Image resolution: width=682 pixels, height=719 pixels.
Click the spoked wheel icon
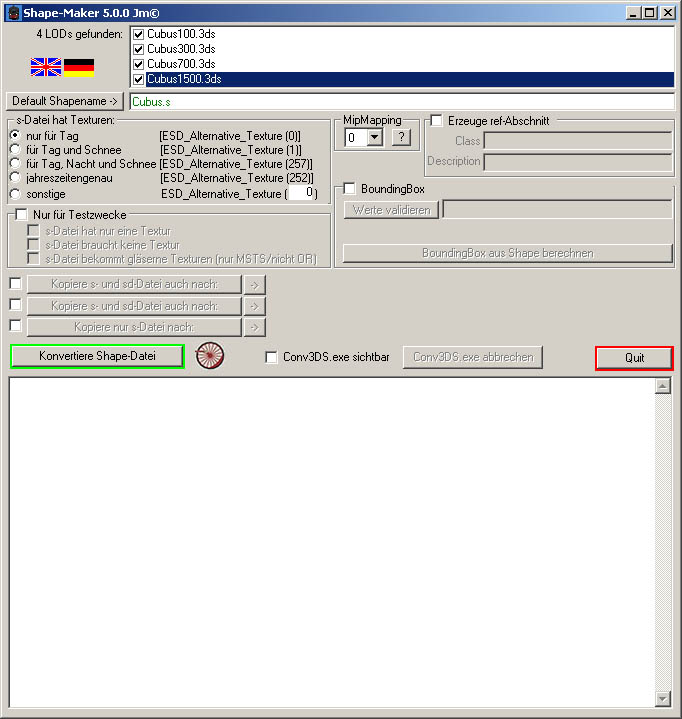click(210, 356)
